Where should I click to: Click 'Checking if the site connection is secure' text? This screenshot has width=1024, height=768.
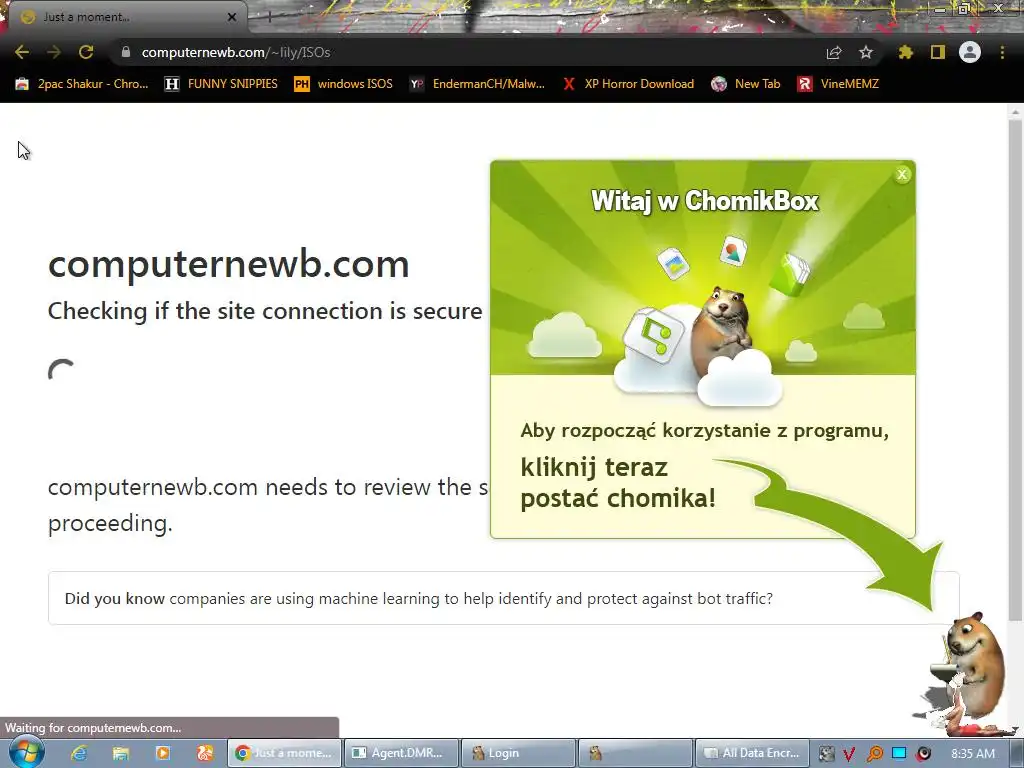(265, 311)
